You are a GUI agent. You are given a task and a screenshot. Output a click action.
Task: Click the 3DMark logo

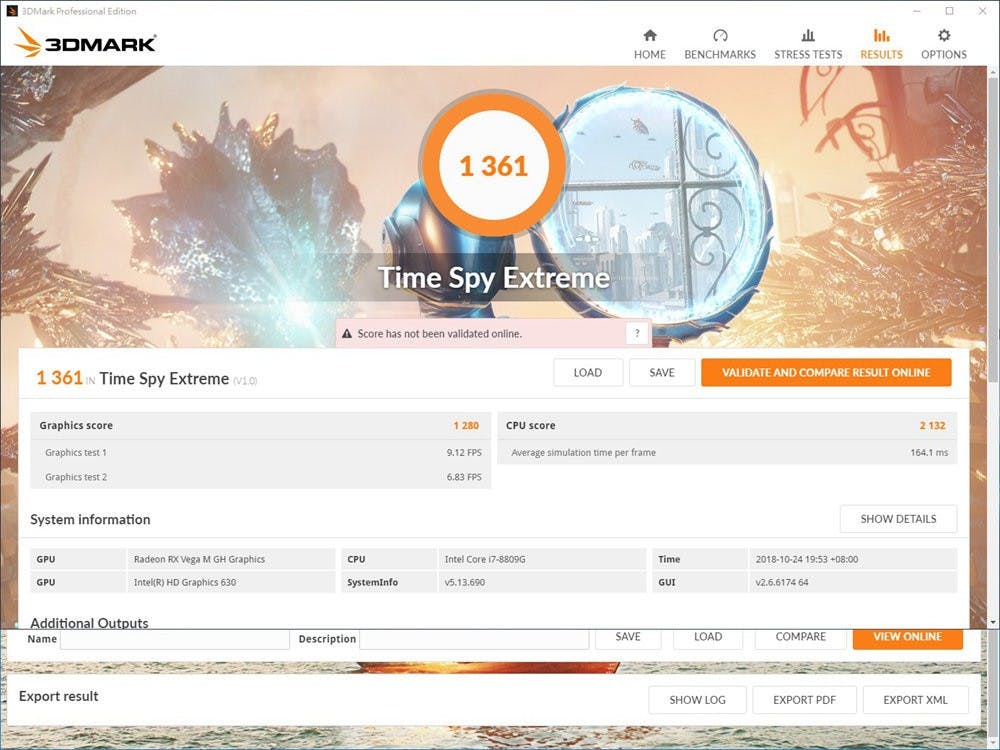point(86,43)
